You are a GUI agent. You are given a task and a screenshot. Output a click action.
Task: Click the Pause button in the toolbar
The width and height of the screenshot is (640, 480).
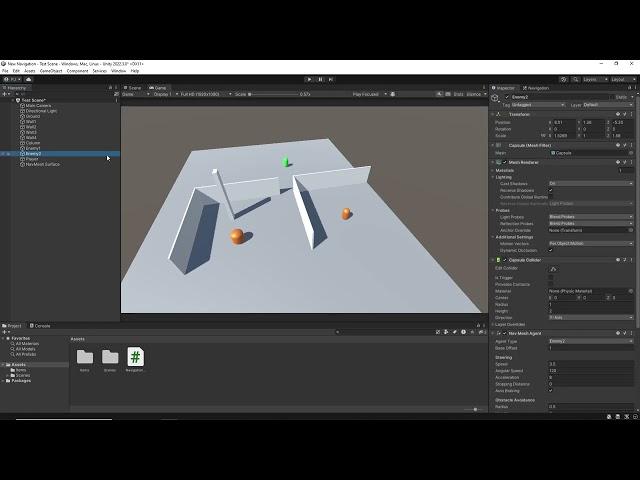(x=320, y=79)
